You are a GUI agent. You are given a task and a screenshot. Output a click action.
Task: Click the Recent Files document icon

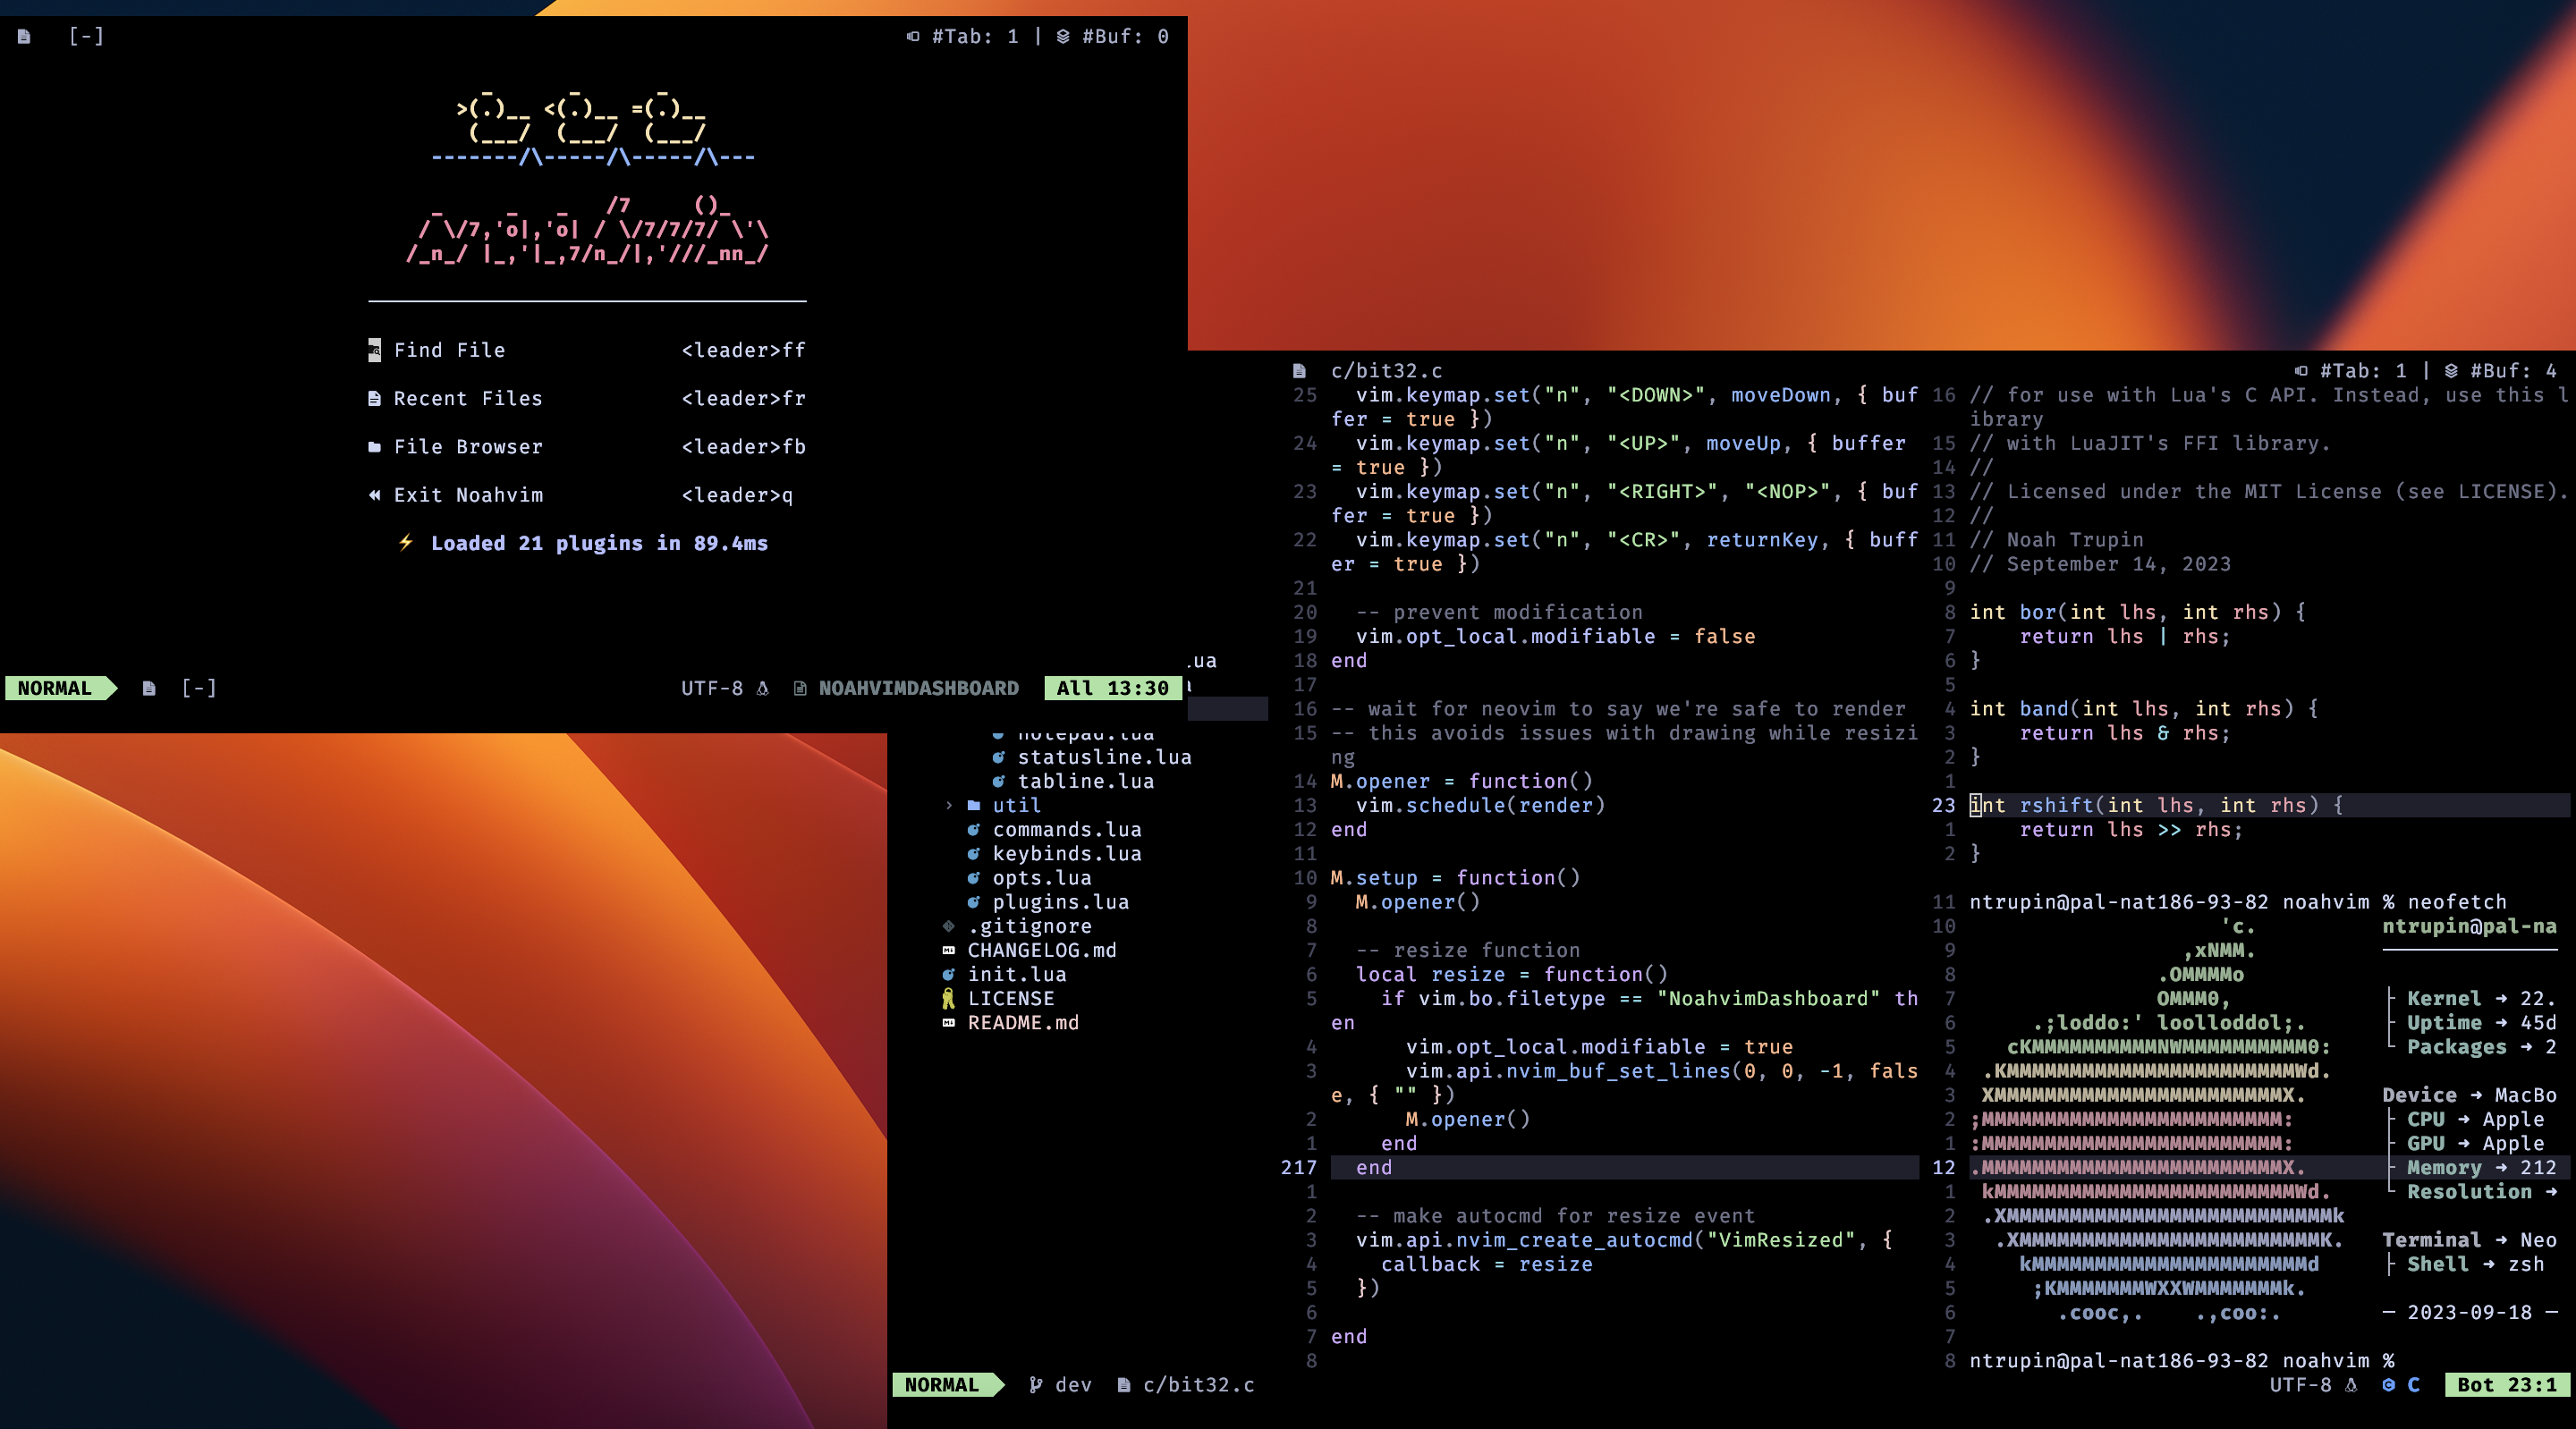pyautogui.click(x=374, y=398)
